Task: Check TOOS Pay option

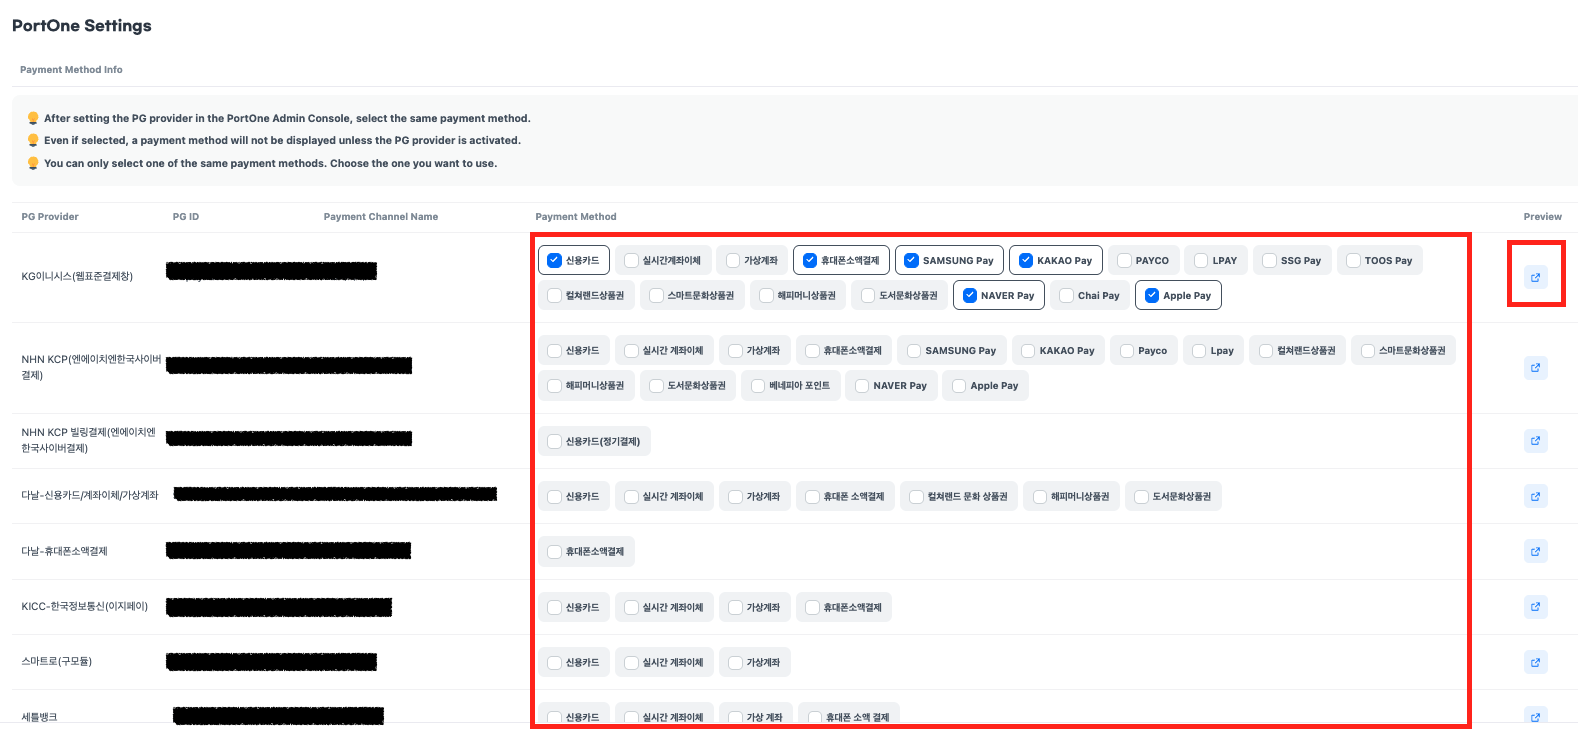Action: [x=1353, y=261]
